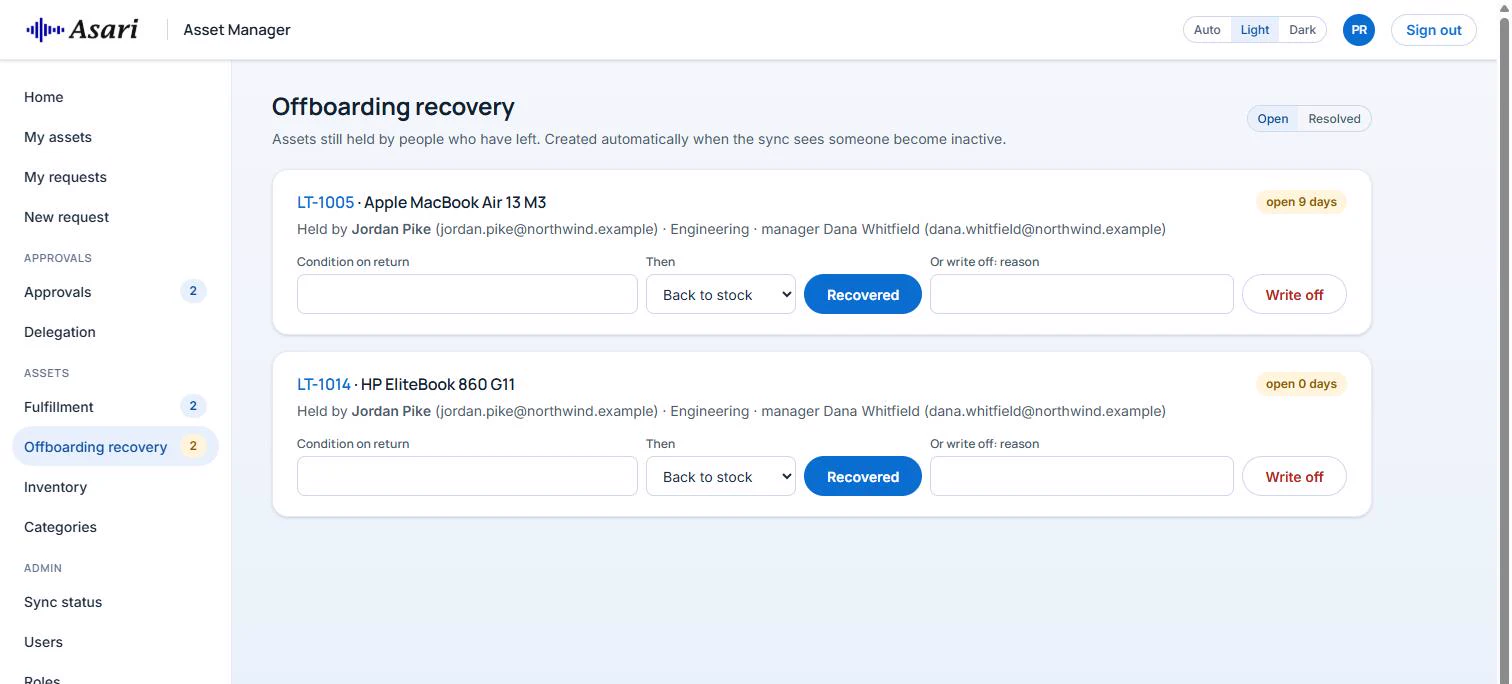Open Categories in sidebar
The width and height of the screenshot is (1512, 684).
click(x=115, y=527)
